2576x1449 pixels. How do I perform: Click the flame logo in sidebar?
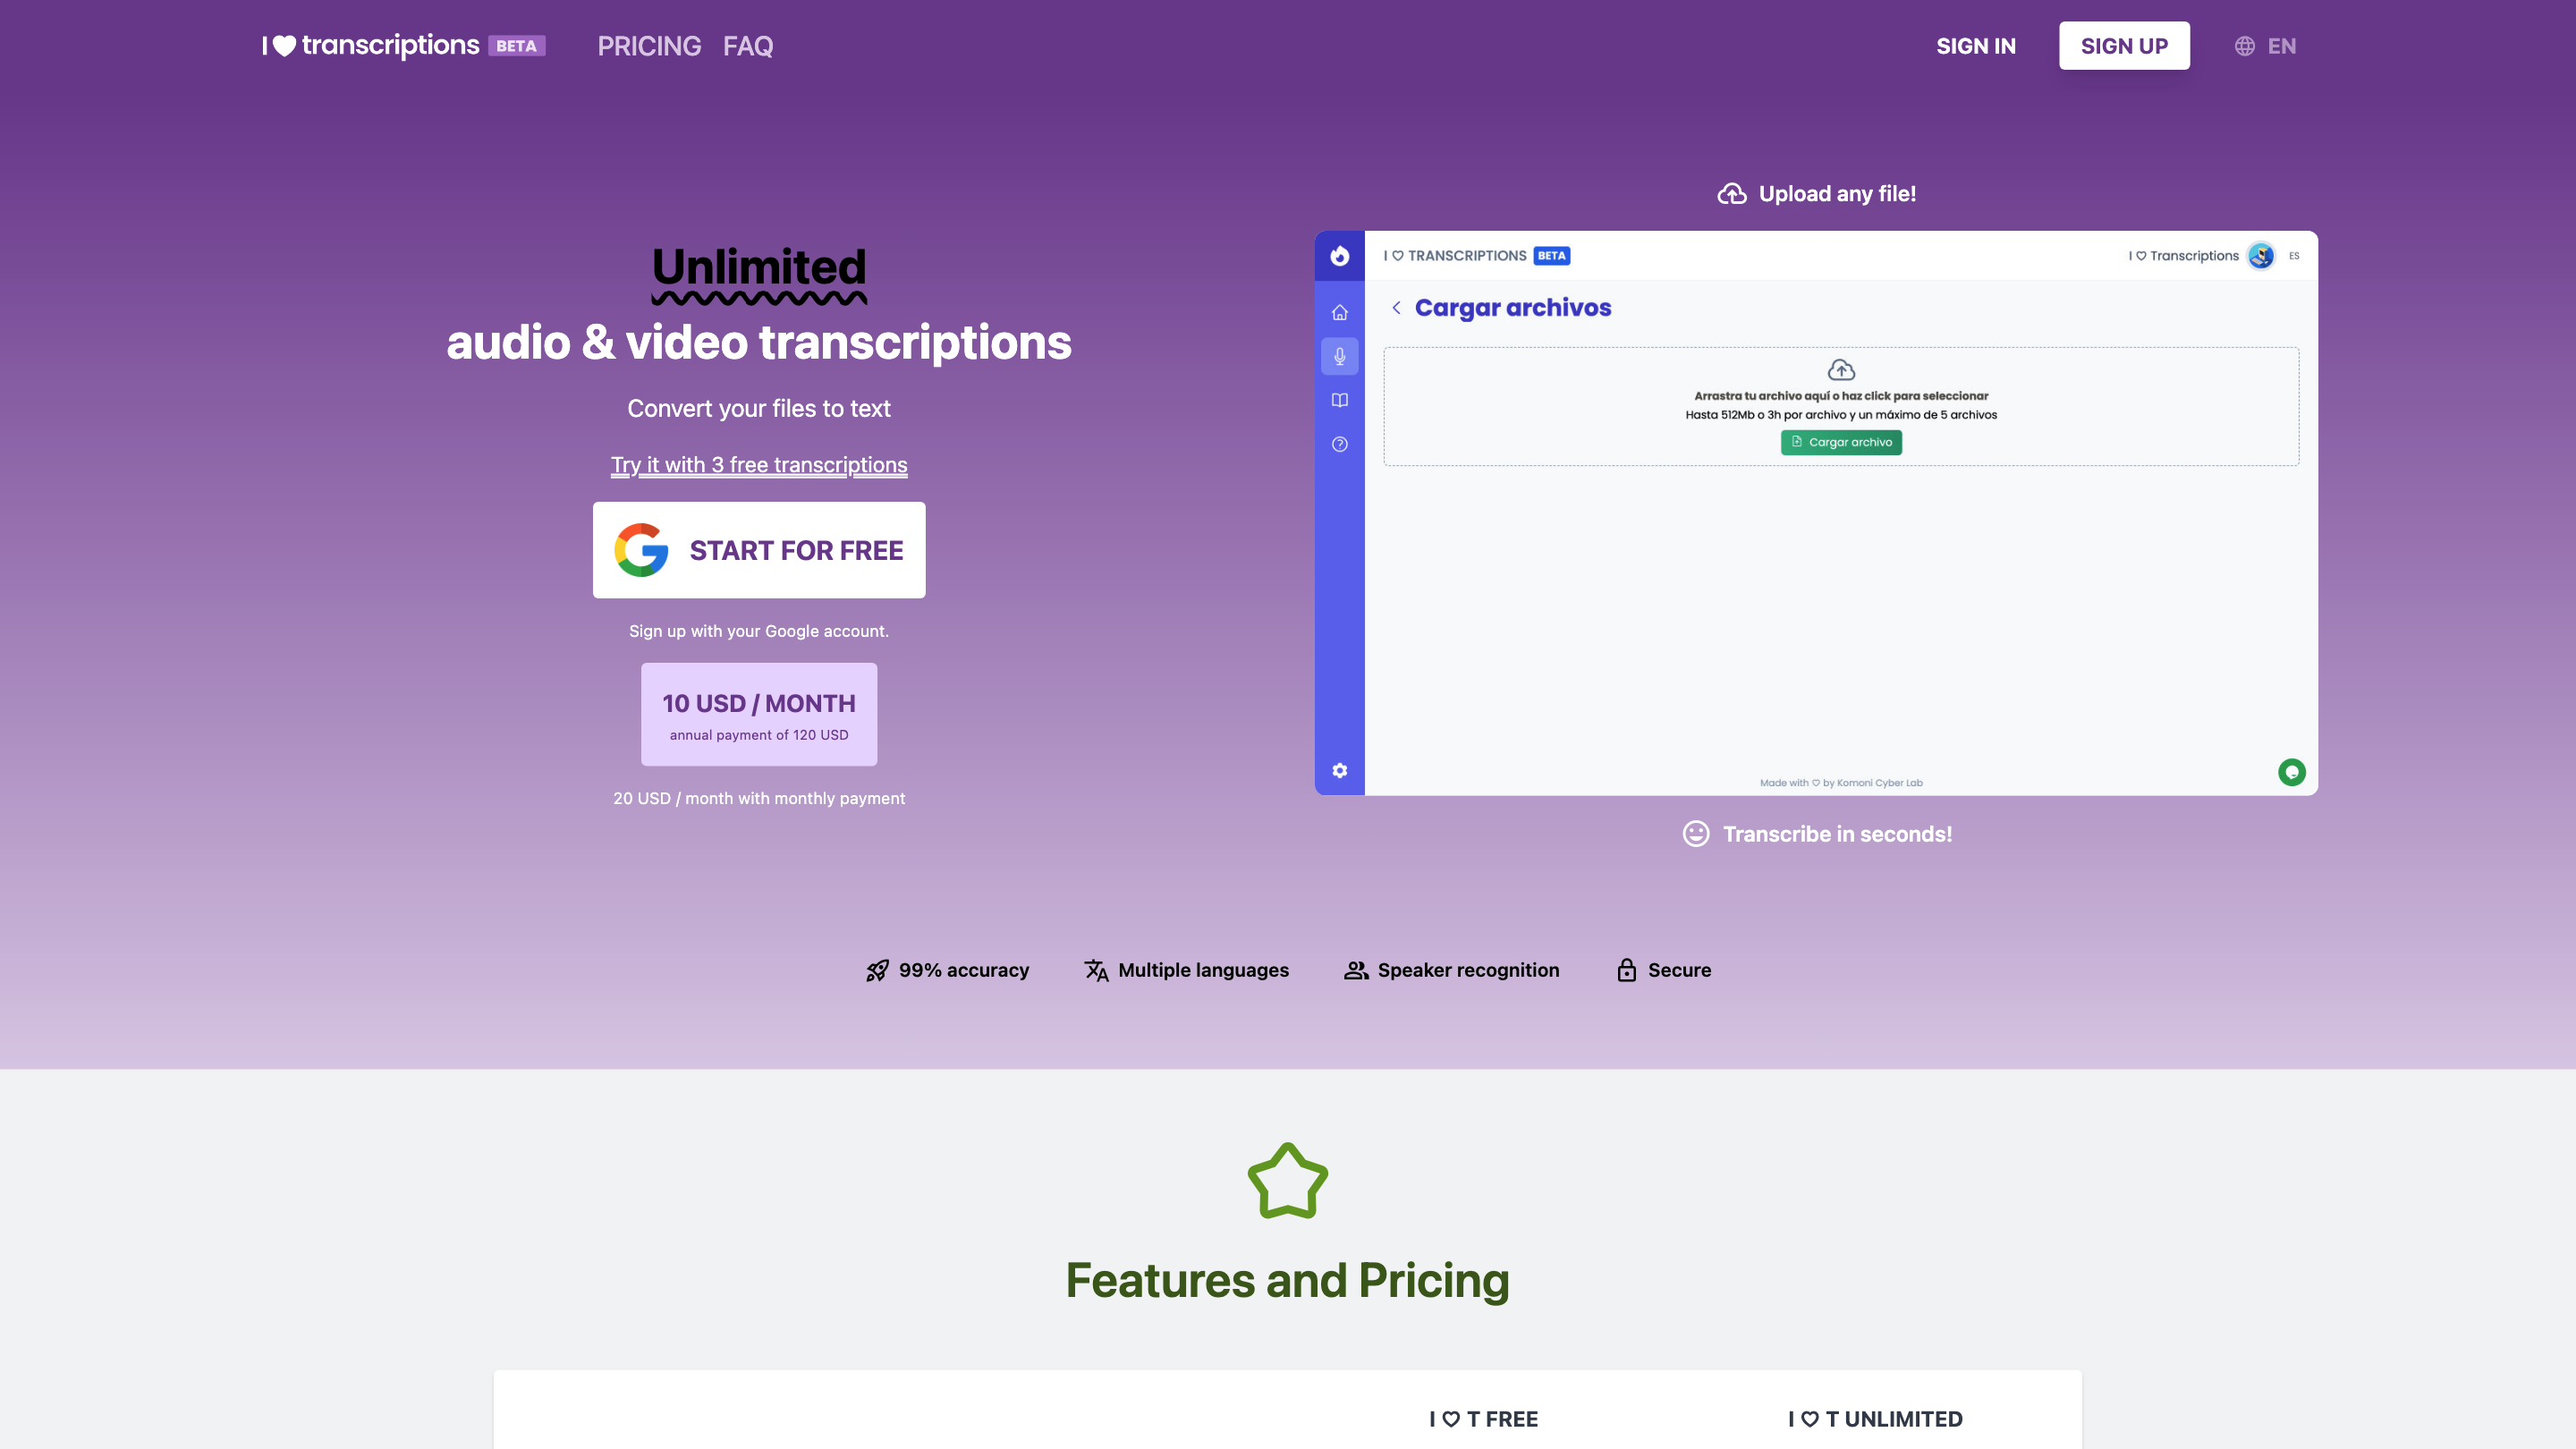tap(1339, 256)
